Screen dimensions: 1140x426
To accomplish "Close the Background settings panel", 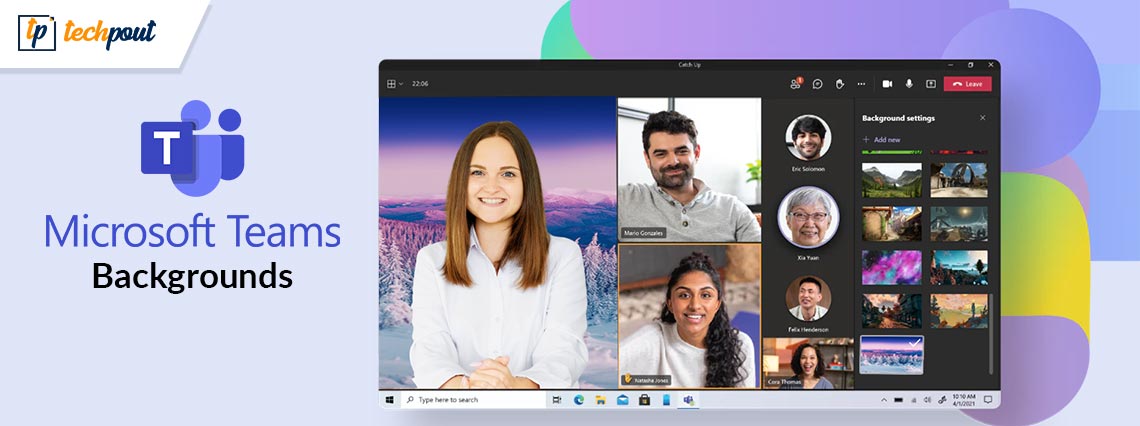I will (983, 118).
